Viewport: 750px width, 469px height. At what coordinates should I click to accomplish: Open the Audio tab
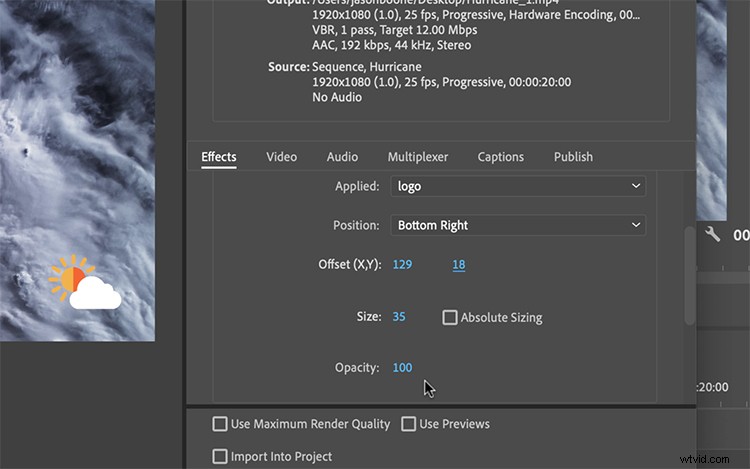(x=342, y=157)
